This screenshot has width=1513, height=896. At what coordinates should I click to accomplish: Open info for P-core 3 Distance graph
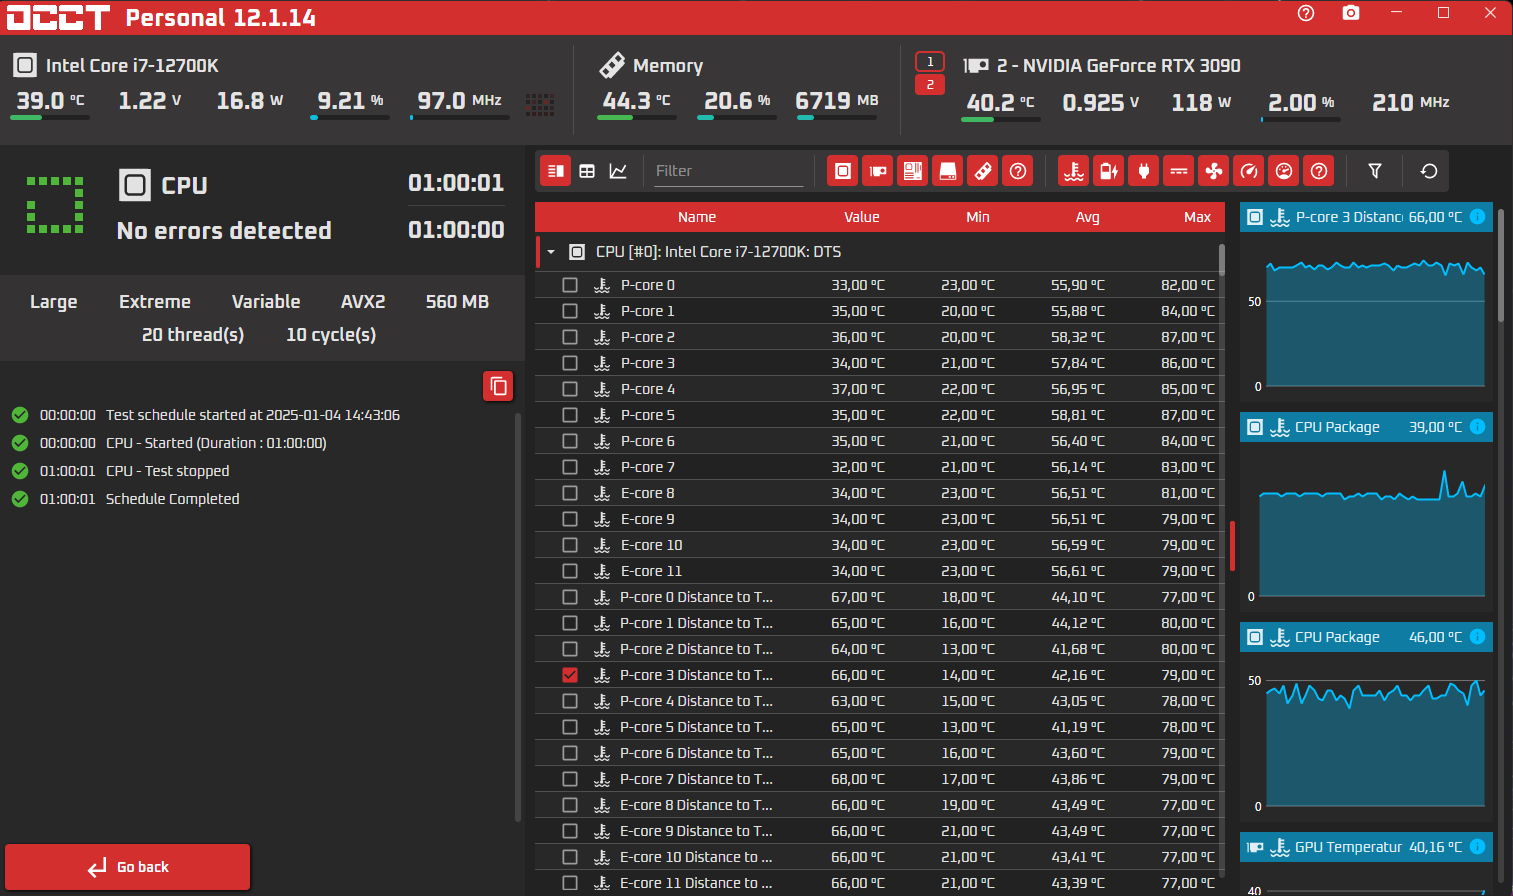[x=1477, y=217]
